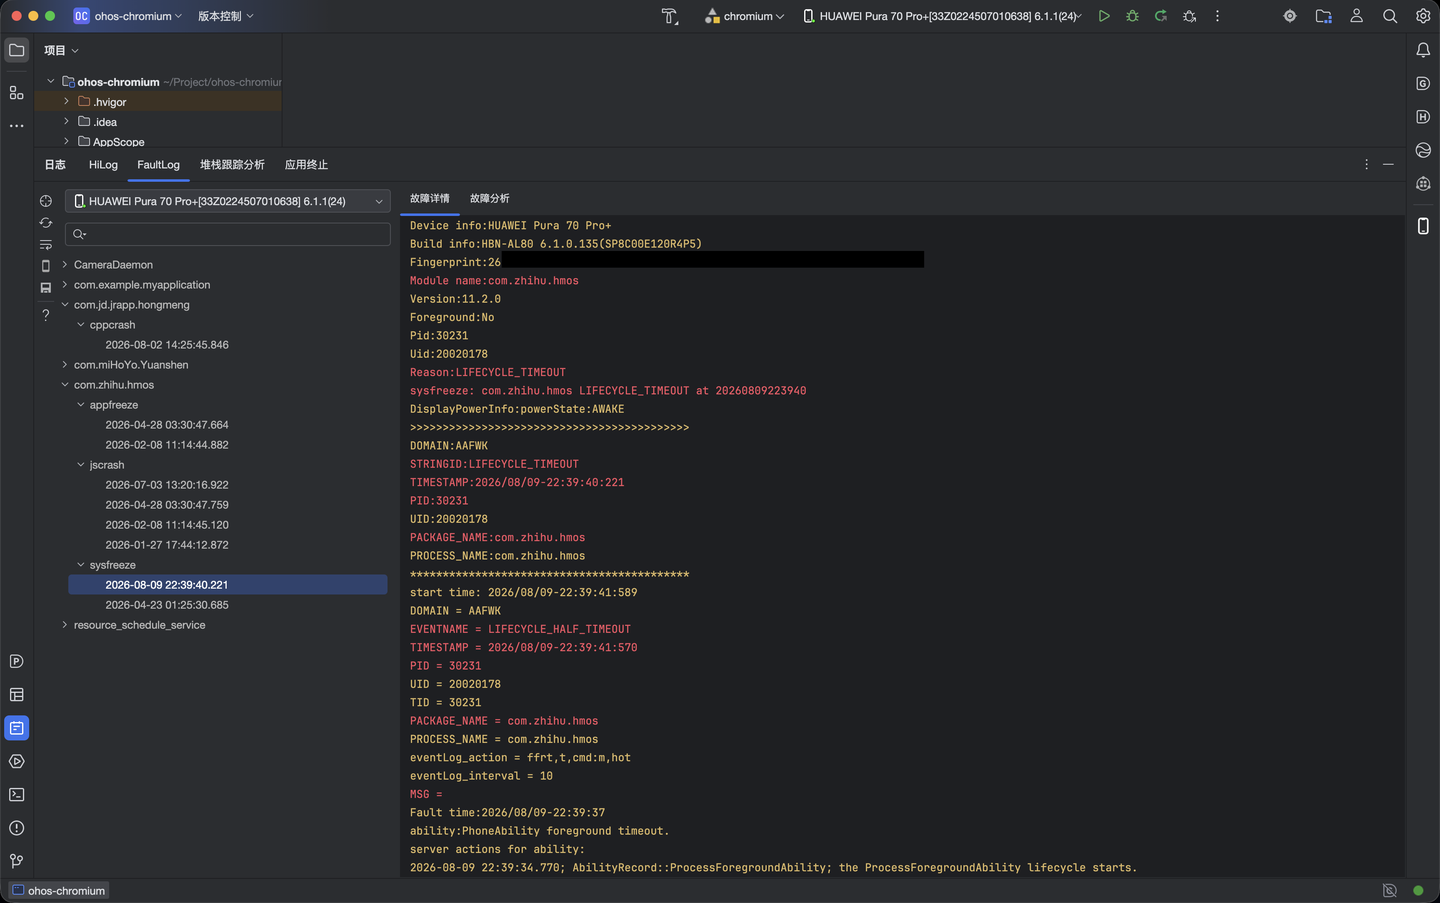Collapse the jscrash node

click(x=81, y=465)
